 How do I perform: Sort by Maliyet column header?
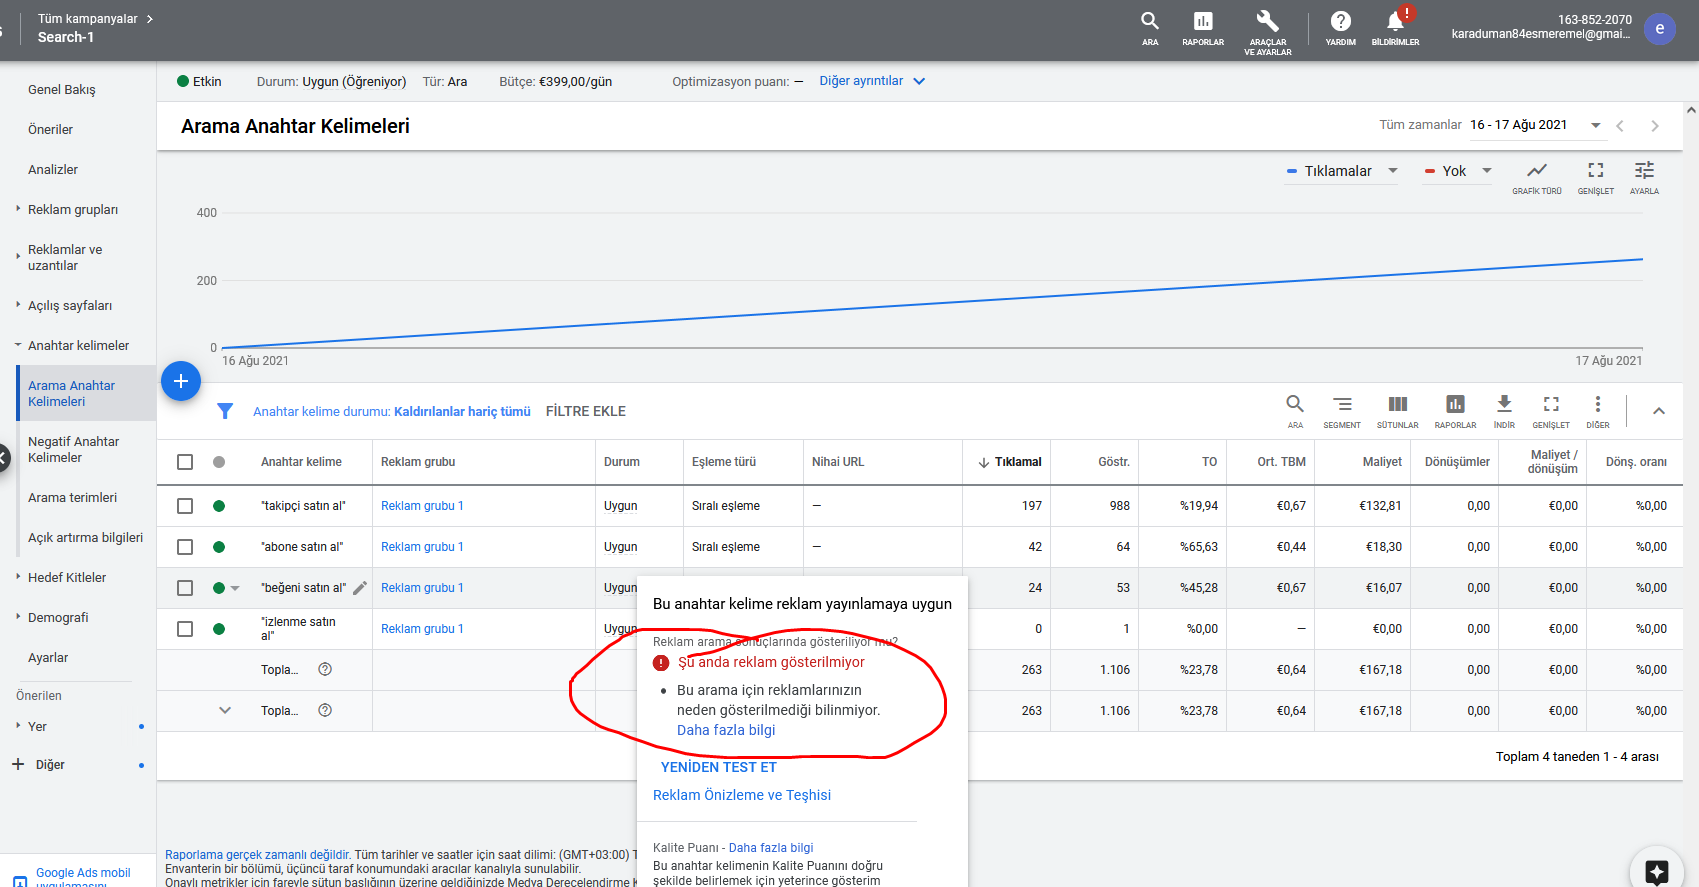coord(1382,462)
